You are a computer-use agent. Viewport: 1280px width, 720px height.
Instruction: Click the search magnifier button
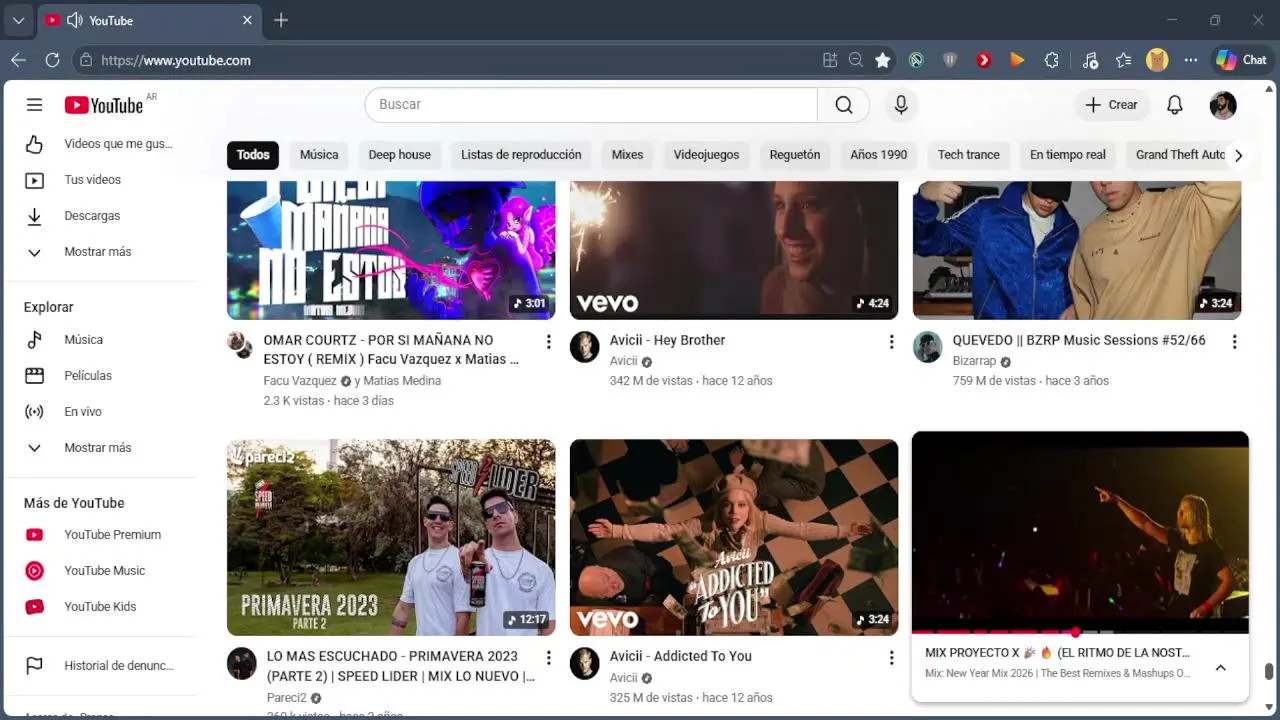843,105
